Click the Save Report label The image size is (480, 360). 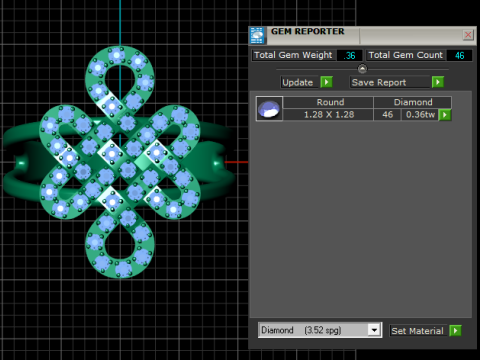[379, 82]
